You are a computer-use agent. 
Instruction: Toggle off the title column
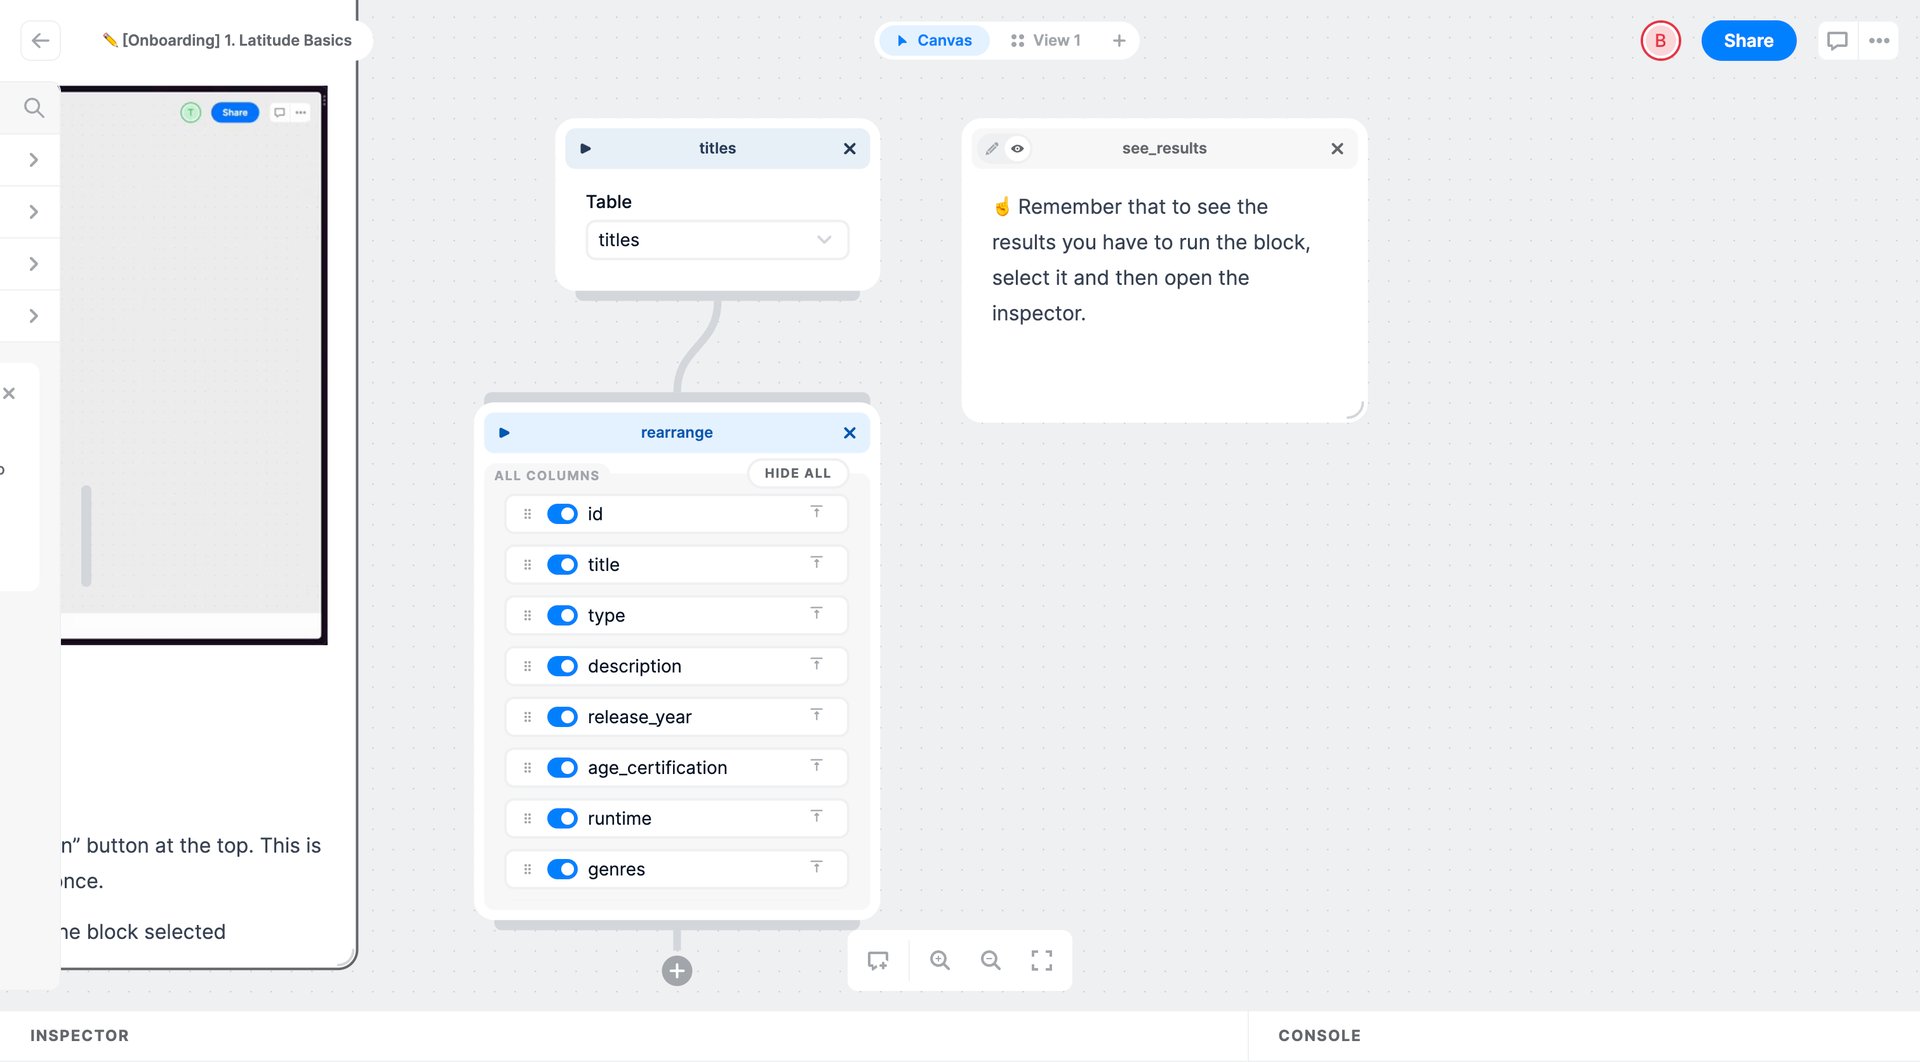click(562, 564)
